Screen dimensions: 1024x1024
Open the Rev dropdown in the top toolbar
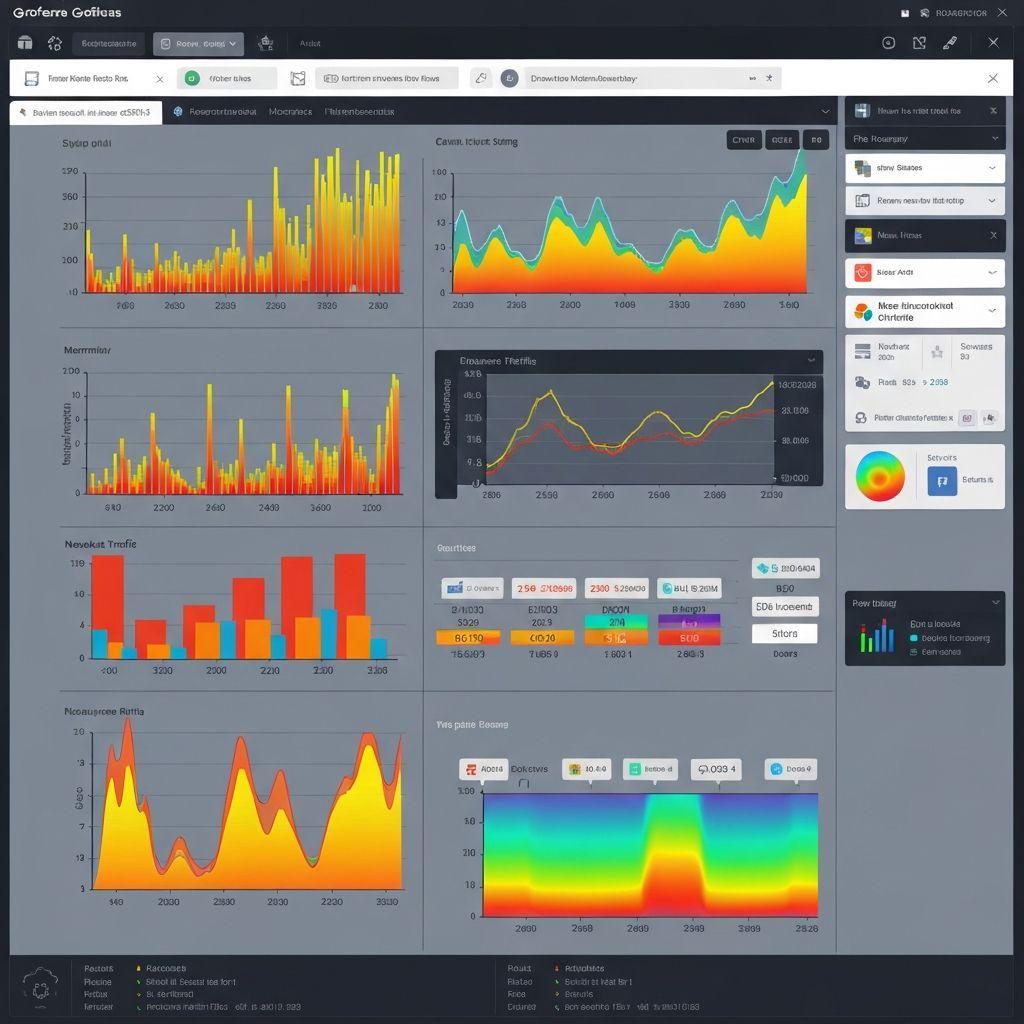[x=198, y=43]
